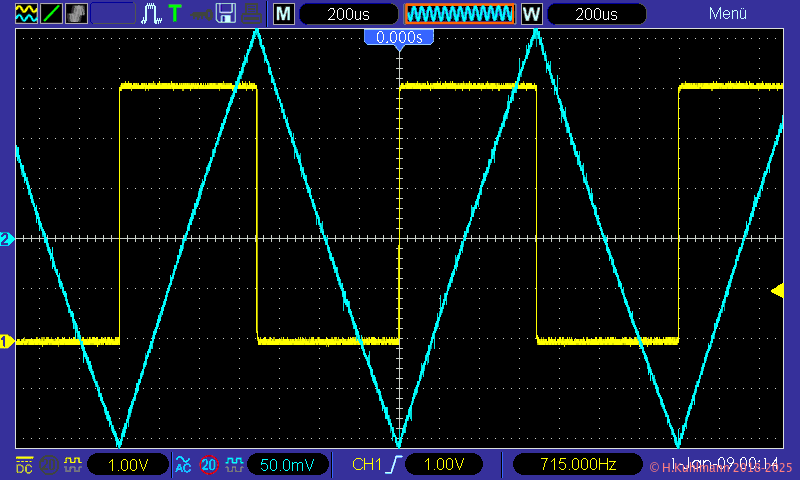Viewport: 800px width, 480px height.
Task: Toggle the red 20 bandwidth limit icon
Action: pos(209,465)
